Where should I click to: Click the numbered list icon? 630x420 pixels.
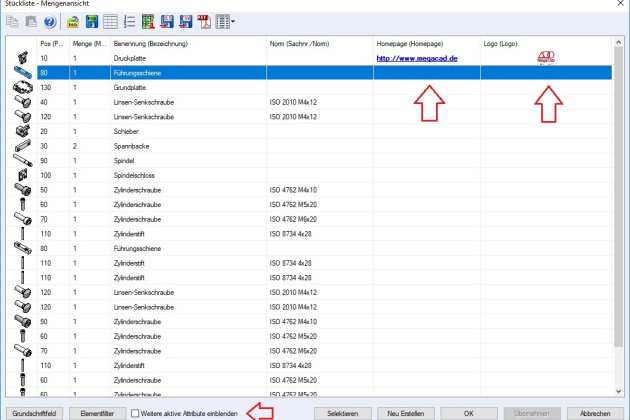coord(127,22)
